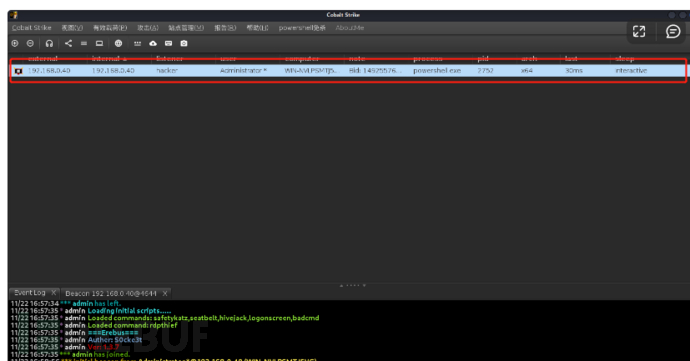The width and height of the screenshot is (690, 361).
Task: Open the AboutMe menu
Action: tap(350, 28)
